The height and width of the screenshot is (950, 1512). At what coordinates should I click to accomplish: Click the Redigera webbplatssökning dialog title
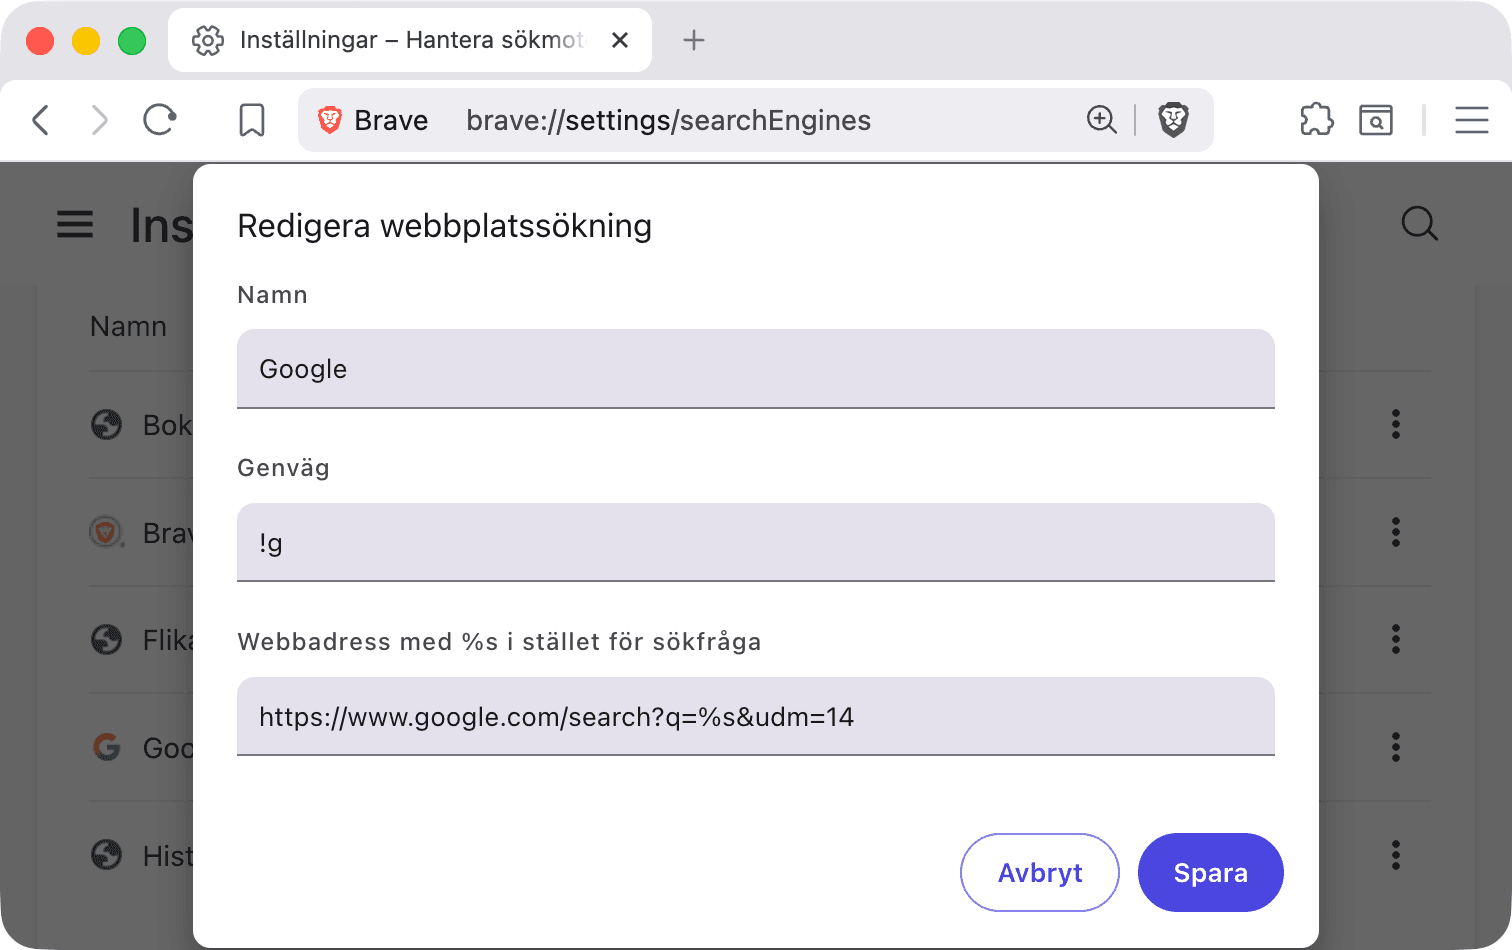(445, 226)
